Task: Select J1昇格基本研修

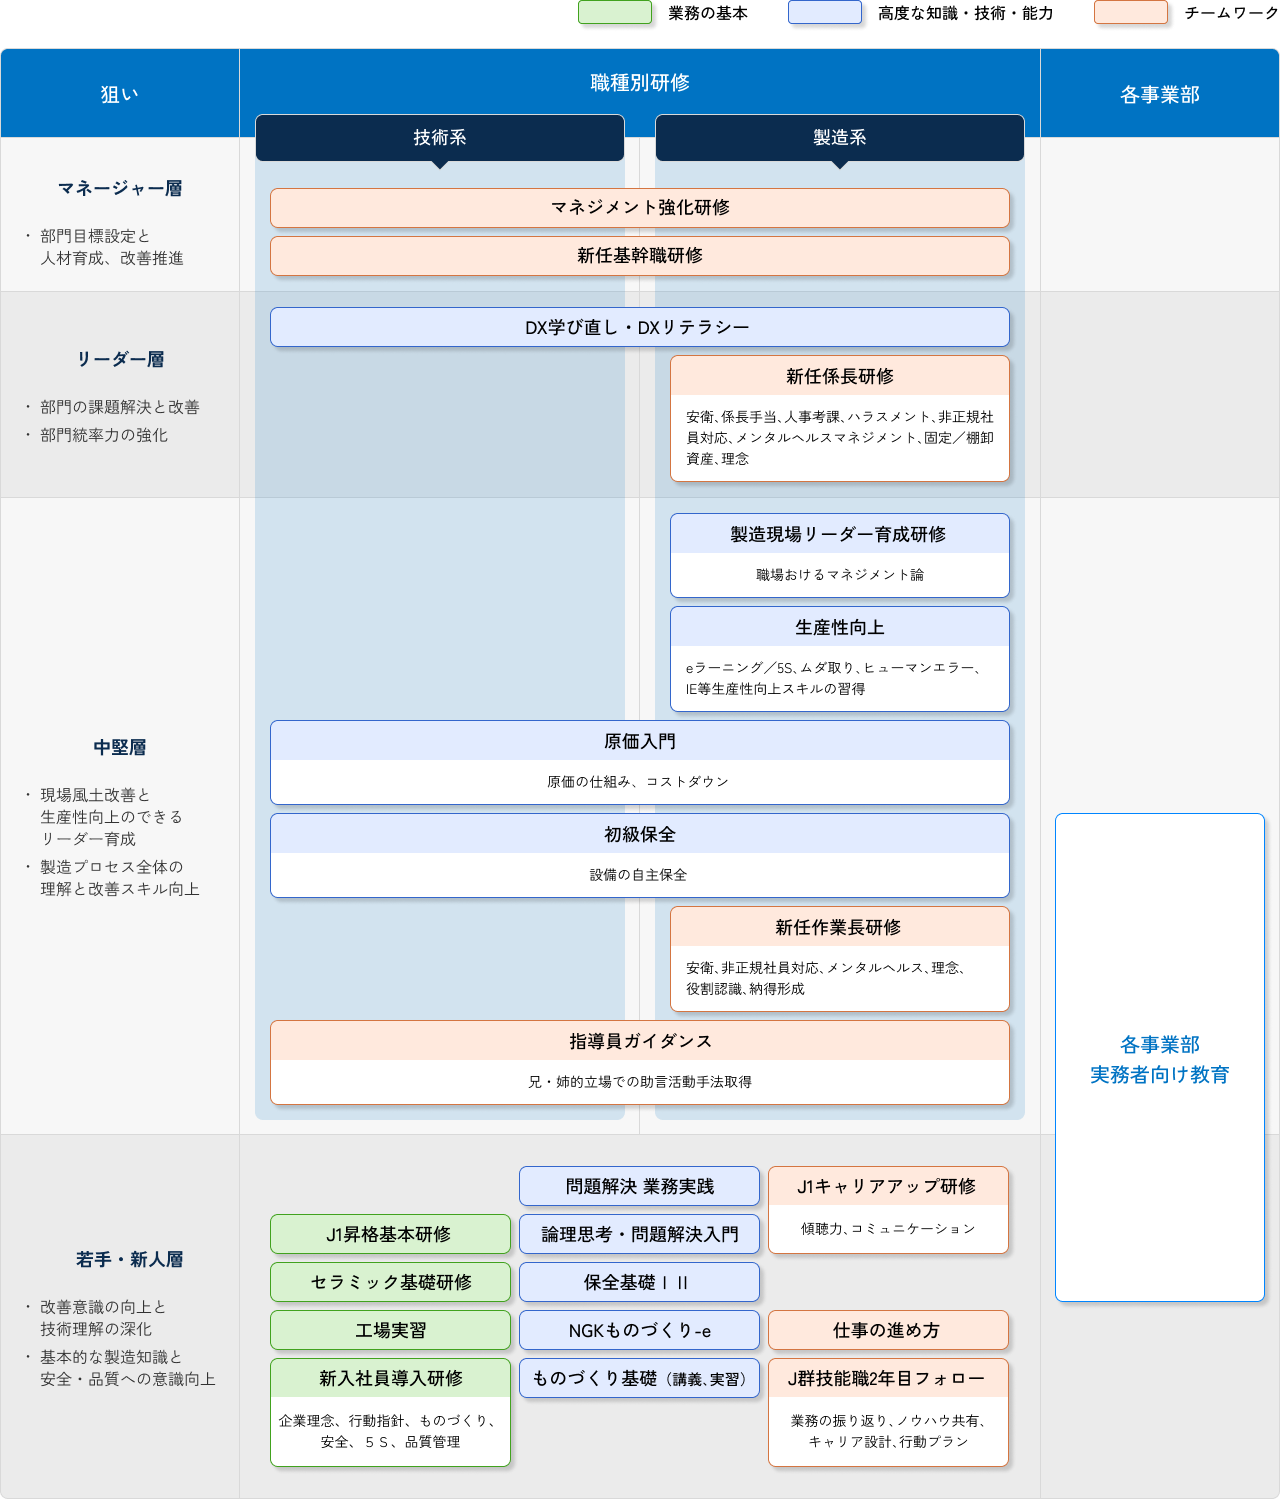Action: 390,1234
